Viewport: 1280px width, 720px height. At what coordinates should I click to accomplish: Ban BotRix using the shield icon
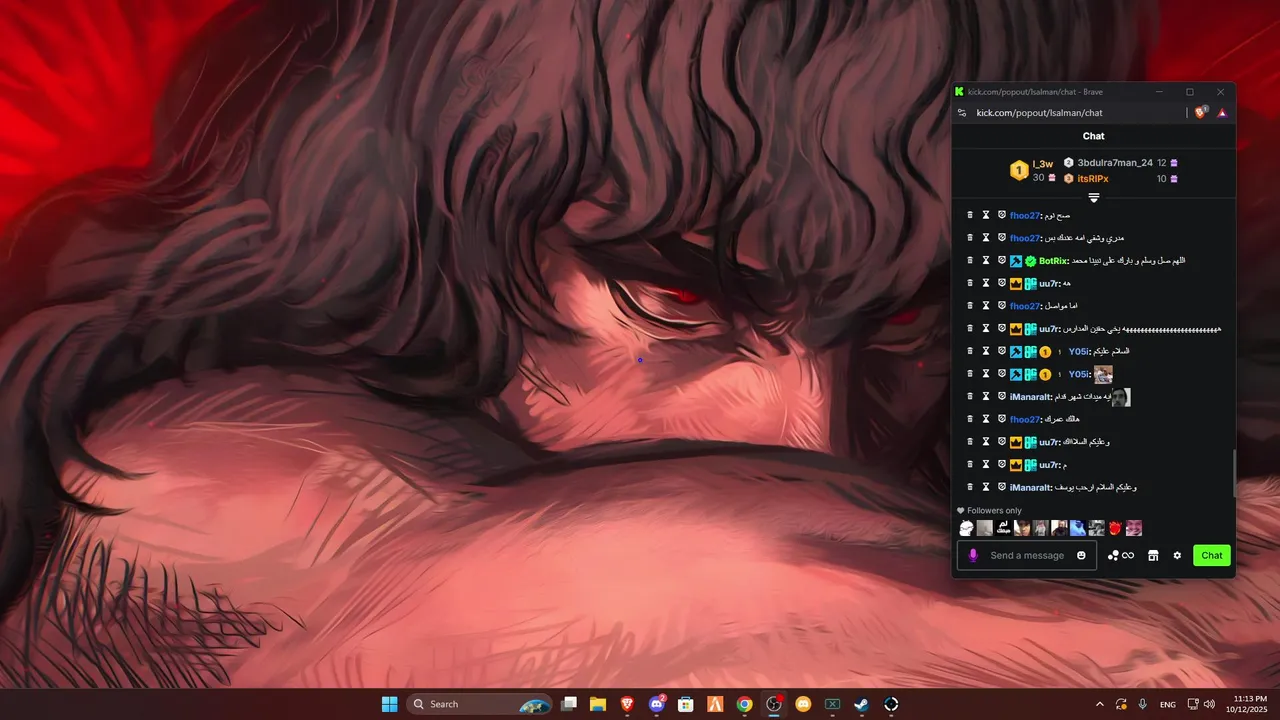click(x=1001, y=261)
